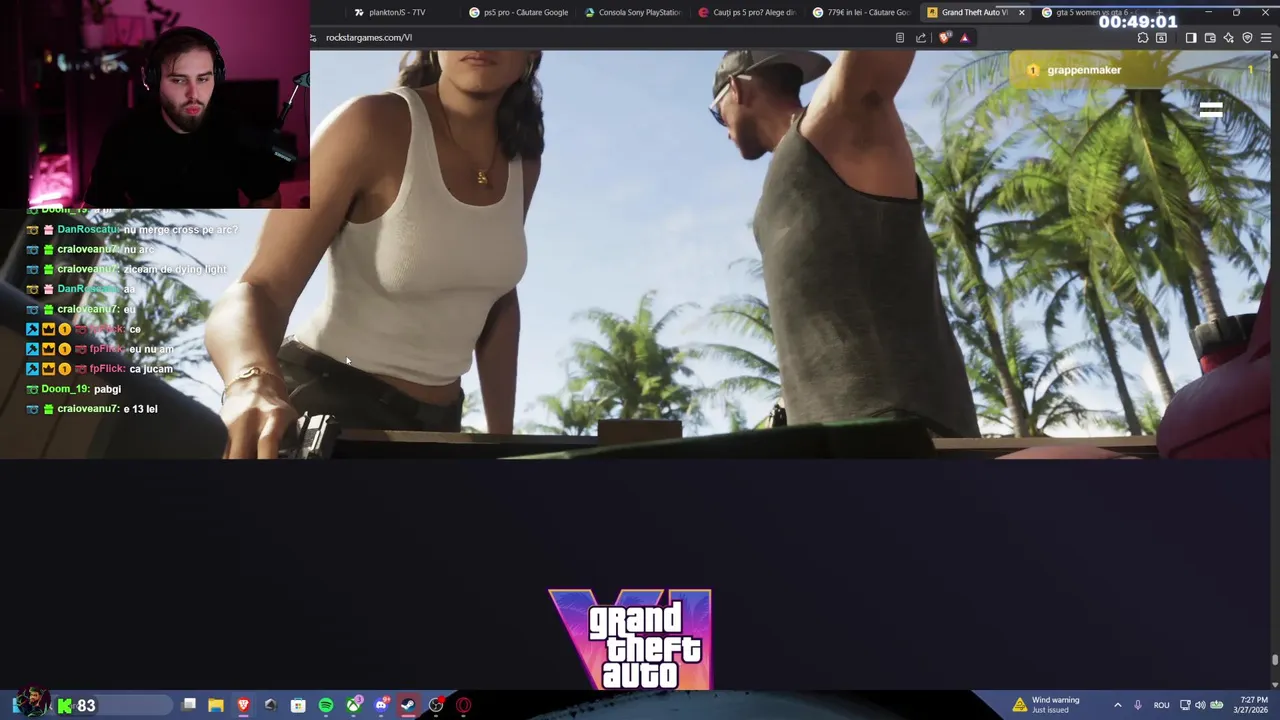The height and width of the screenshot is (720, 1280).
Task: Open the browser main hamburger menu
Action: (1266, 38)
